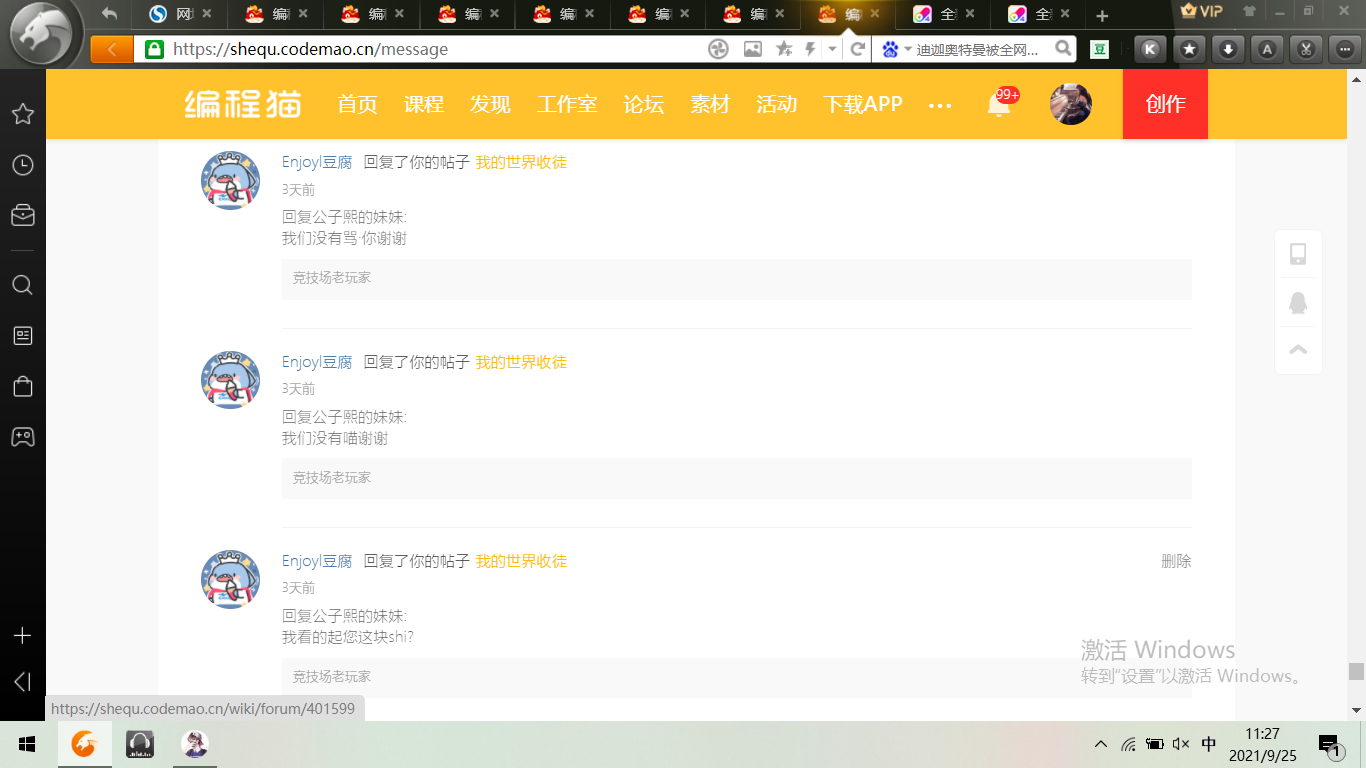Click the search magnifier in search box
This screenshot has width=1366, height=768.
[1064, 48]
